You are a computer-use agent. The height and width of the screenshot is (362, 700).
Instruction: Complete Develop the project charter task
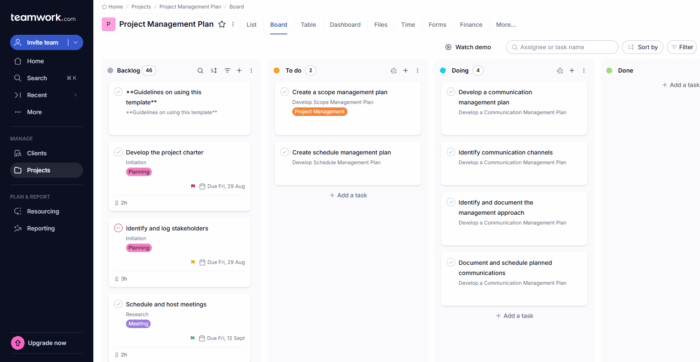coord(118,152)
